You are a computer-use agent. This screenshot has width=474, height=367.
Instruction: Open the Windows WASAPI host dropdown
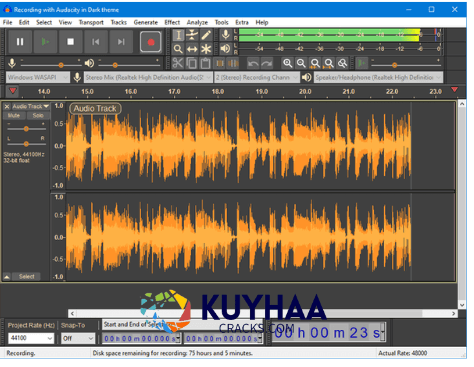(x=38, y=77)
